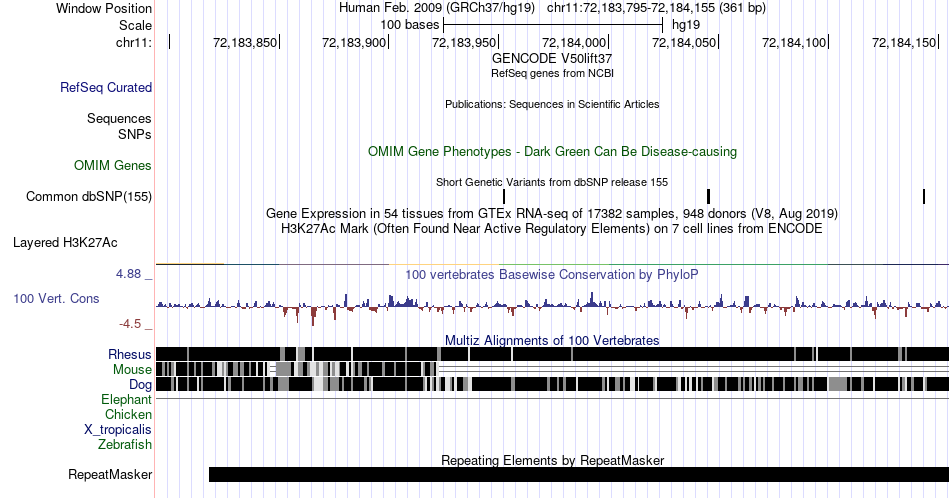Screen dimensions: 950x498
Task: Click the Scale label
Action: (x=135, y=25)
